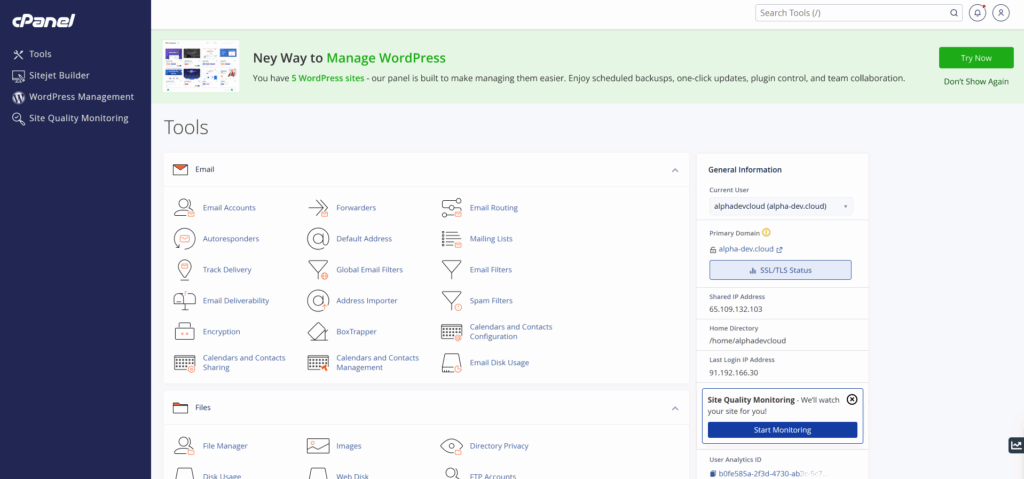This screenshot has width=1024, height=479.
Task: Open the Email Deliverability mailbox icon
Action: coord(184,301)
